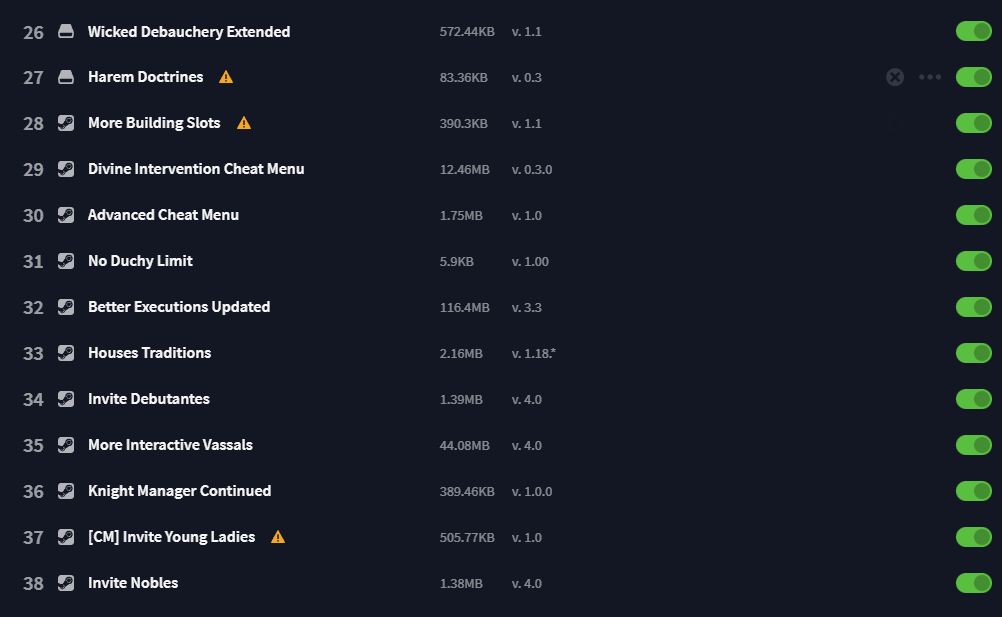Screen dimensions: 1002x617
Task: Click the Knight Manager Continued title
Action: pyautogui.click(x=180, y=491)
